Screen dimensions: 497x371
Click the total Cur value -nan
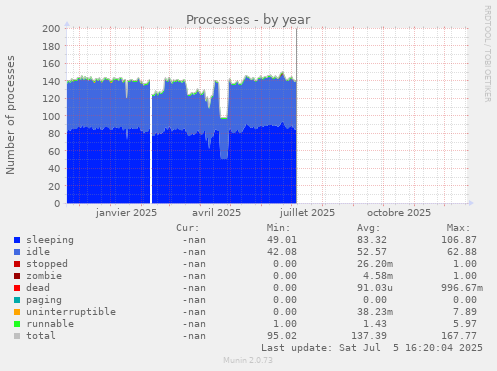tap(194, 336)
